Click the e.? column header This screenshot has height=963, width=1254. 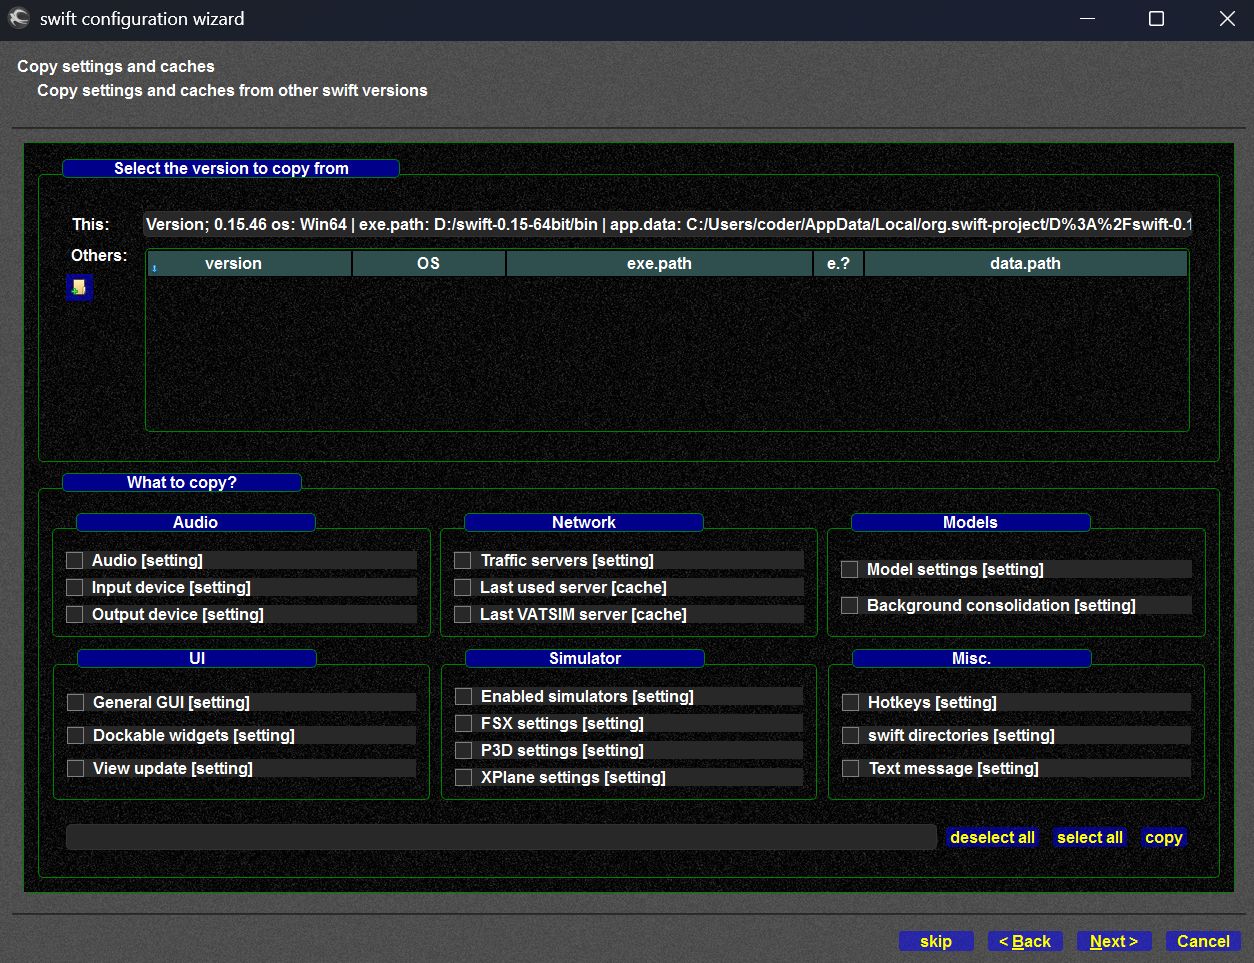[838, 264]
